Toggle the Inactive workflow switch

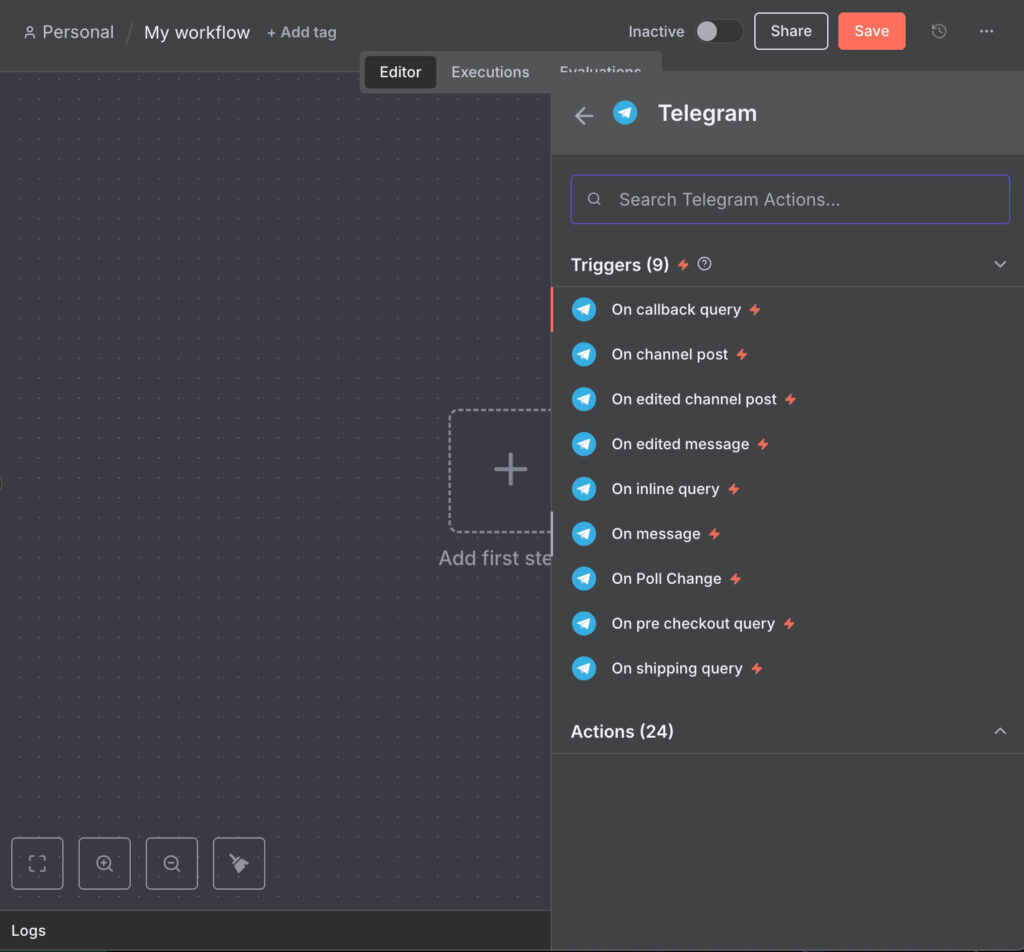pos(719,31)
